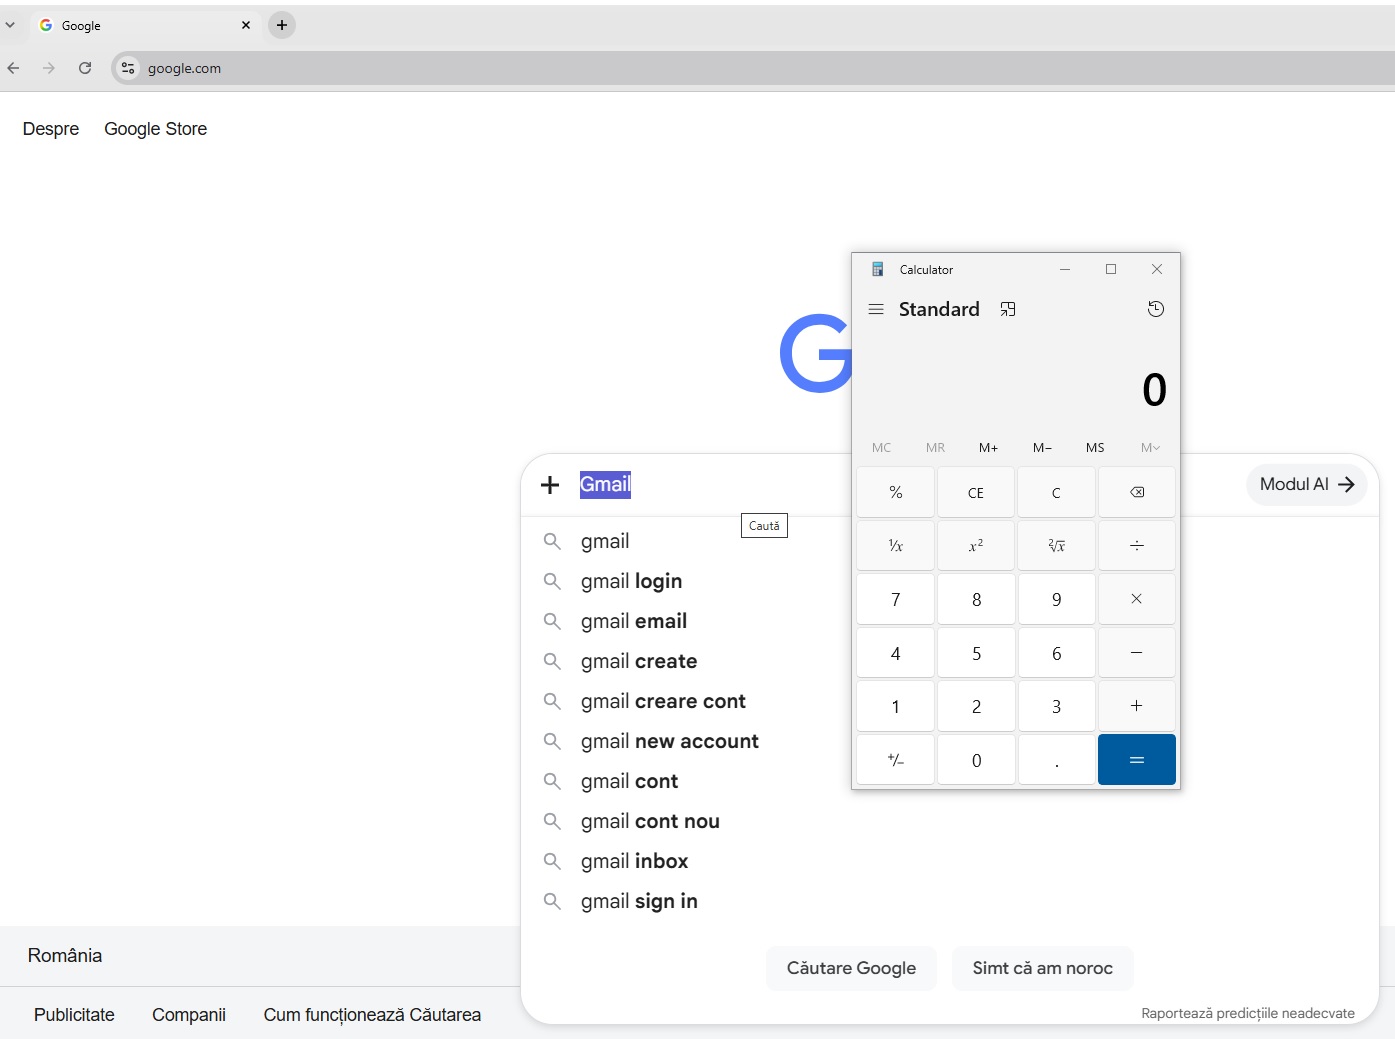Click M- memory subtract button

pyautogui.click(x=1042, y=448)
